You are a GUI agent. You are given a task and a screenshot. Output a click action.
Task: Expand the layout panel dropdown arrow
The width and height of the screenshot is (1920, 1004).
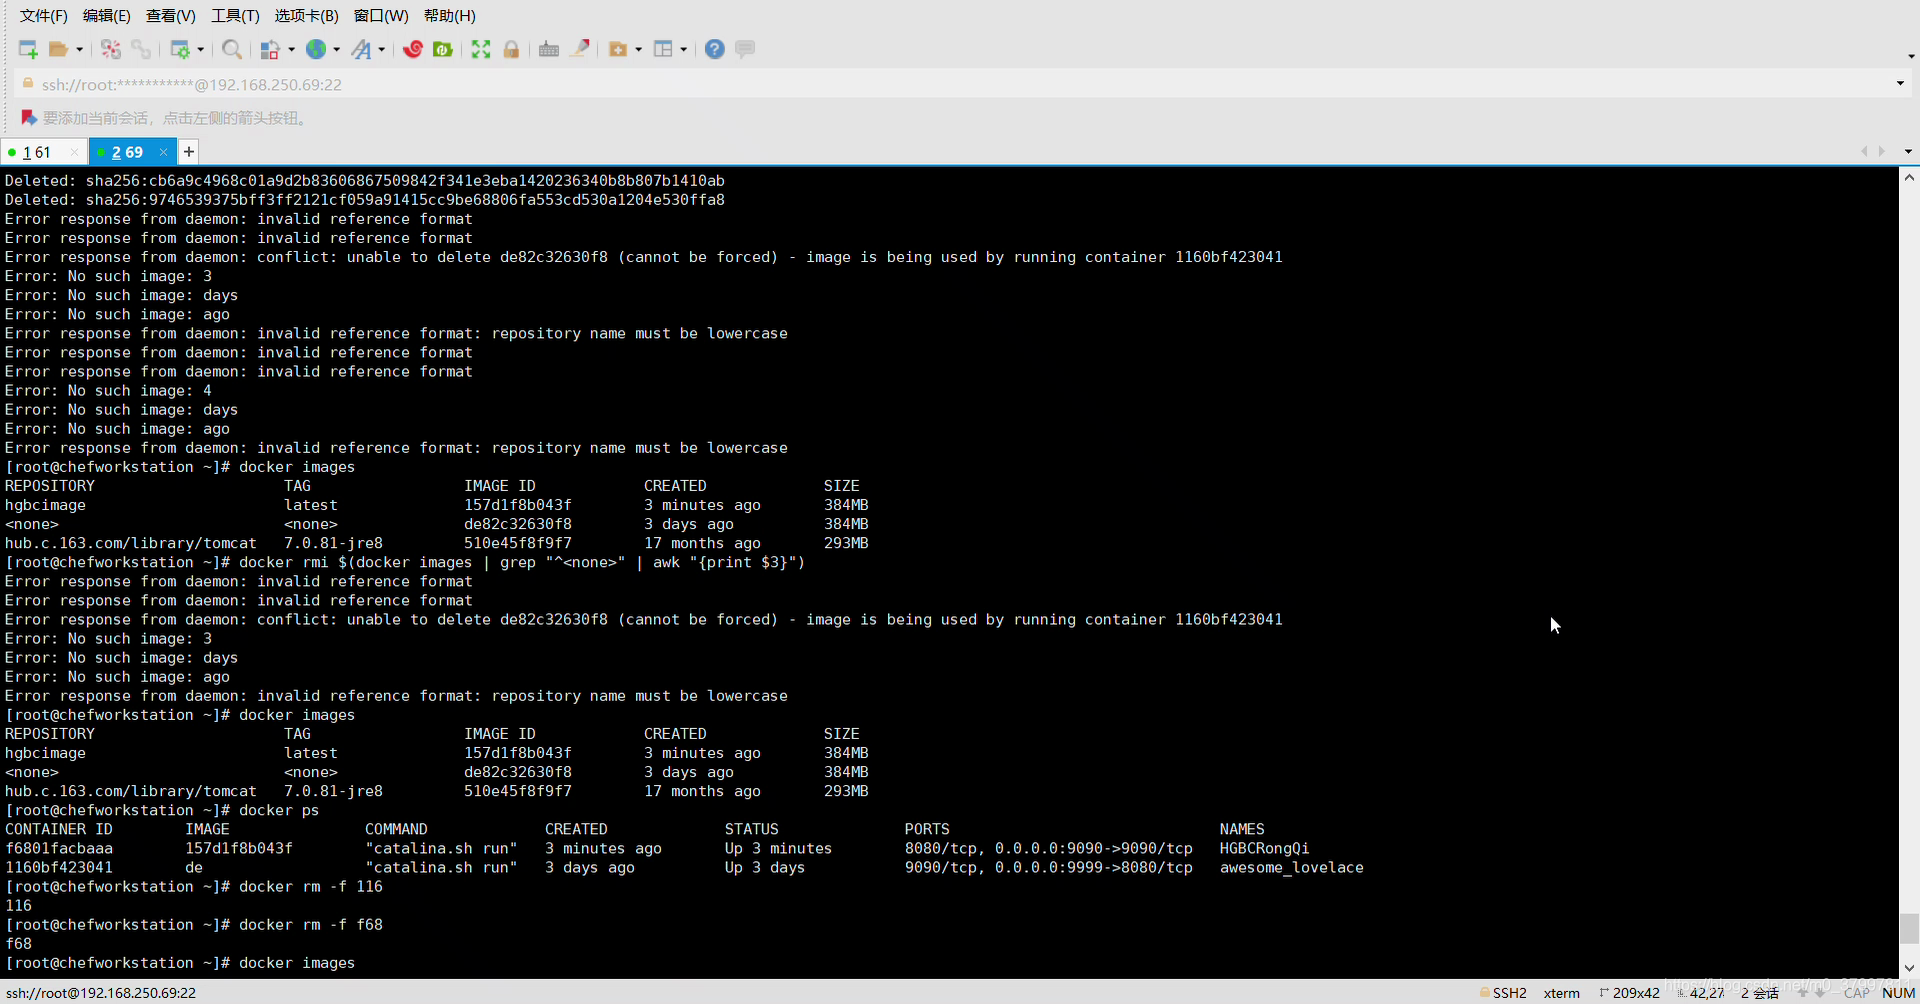(684, 49)
